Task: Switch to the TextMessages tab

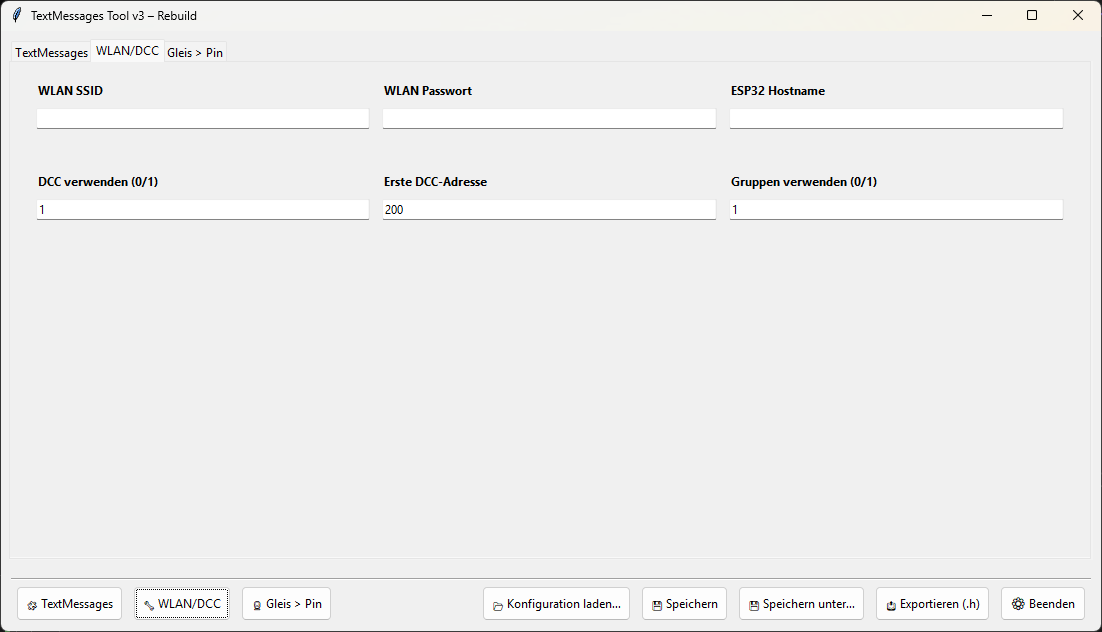Action: click(51, 53)
